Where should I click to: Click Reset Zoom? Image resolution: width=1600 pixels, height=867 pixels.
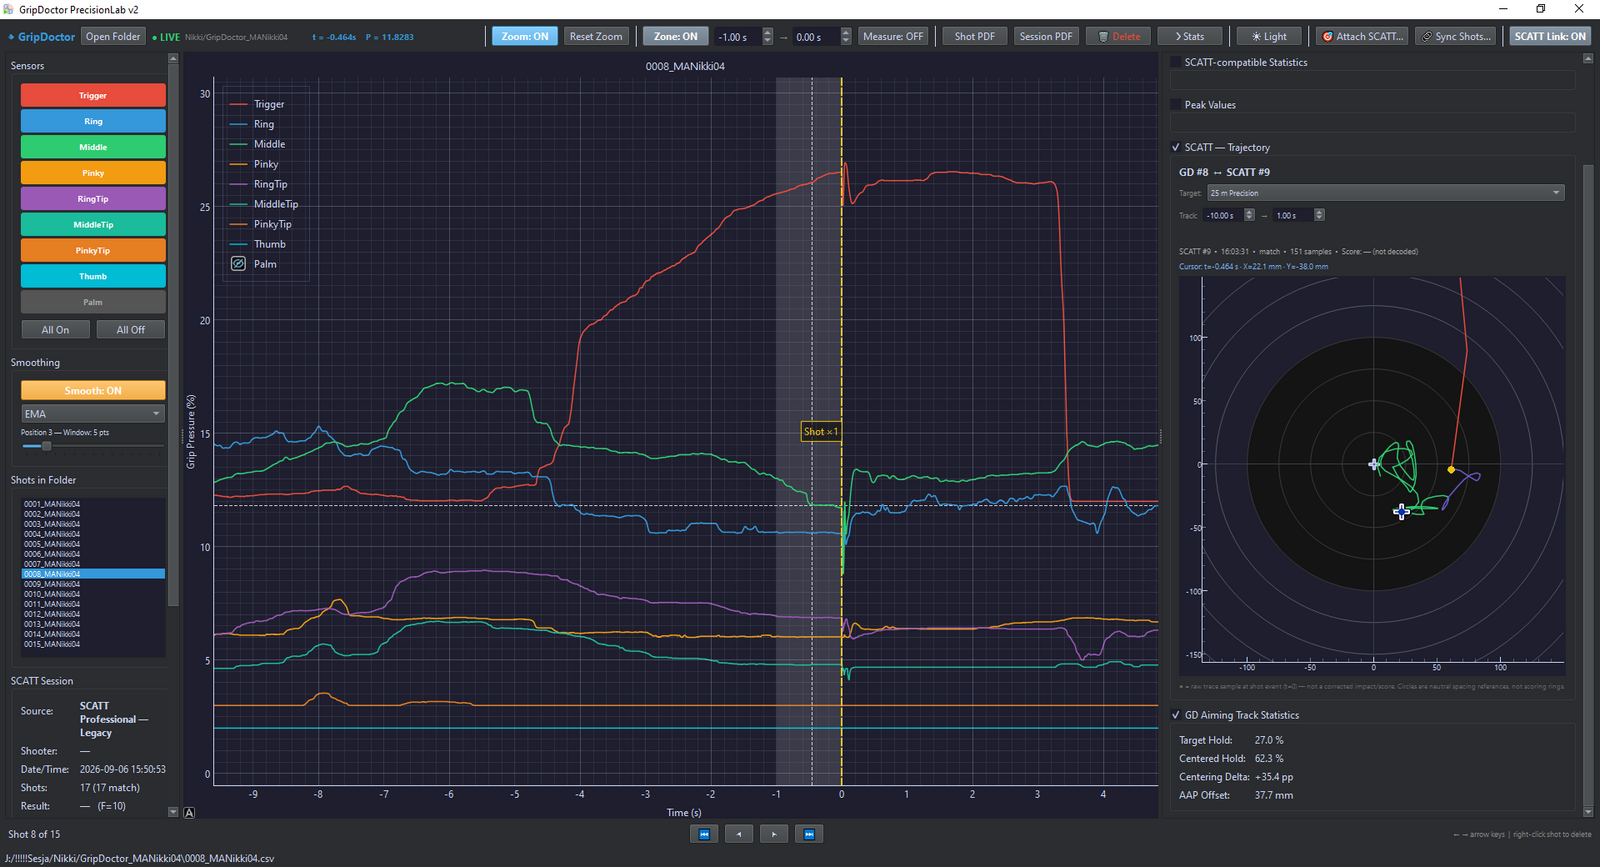596,37
